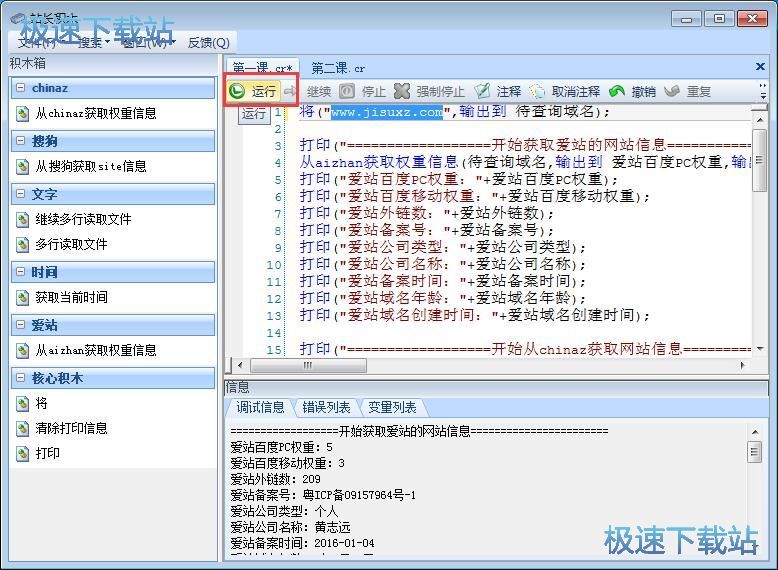Select 多行读取文件 block

coord(71,244)
